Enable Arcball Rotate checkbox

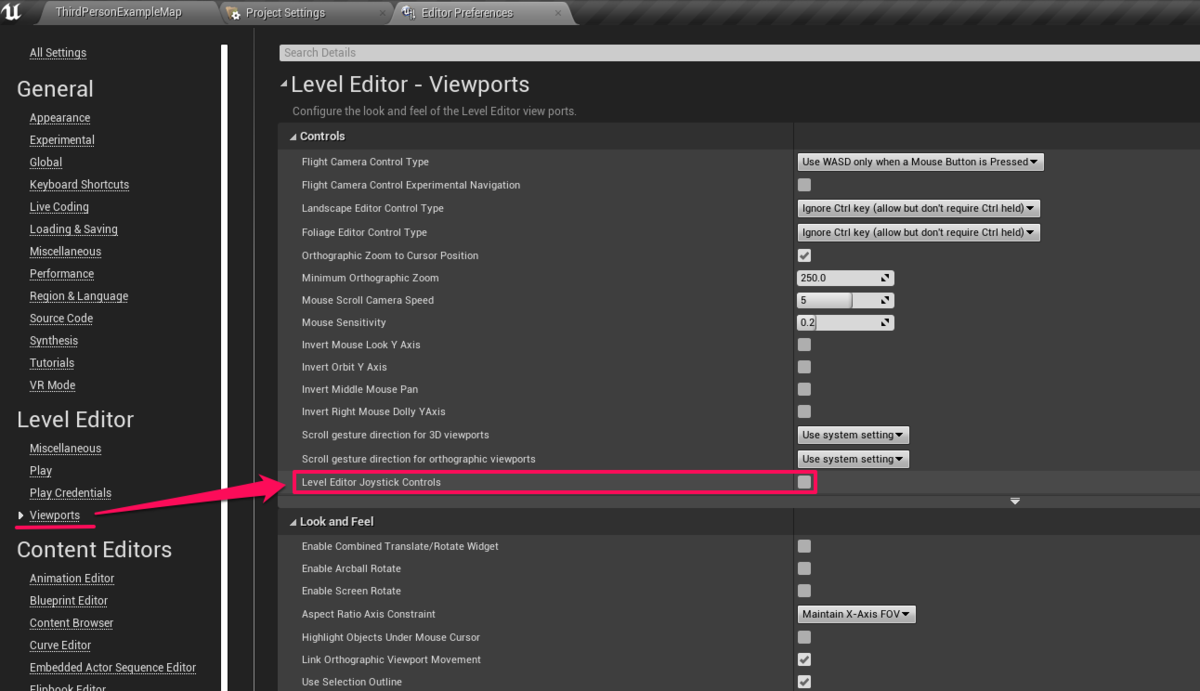804,568
